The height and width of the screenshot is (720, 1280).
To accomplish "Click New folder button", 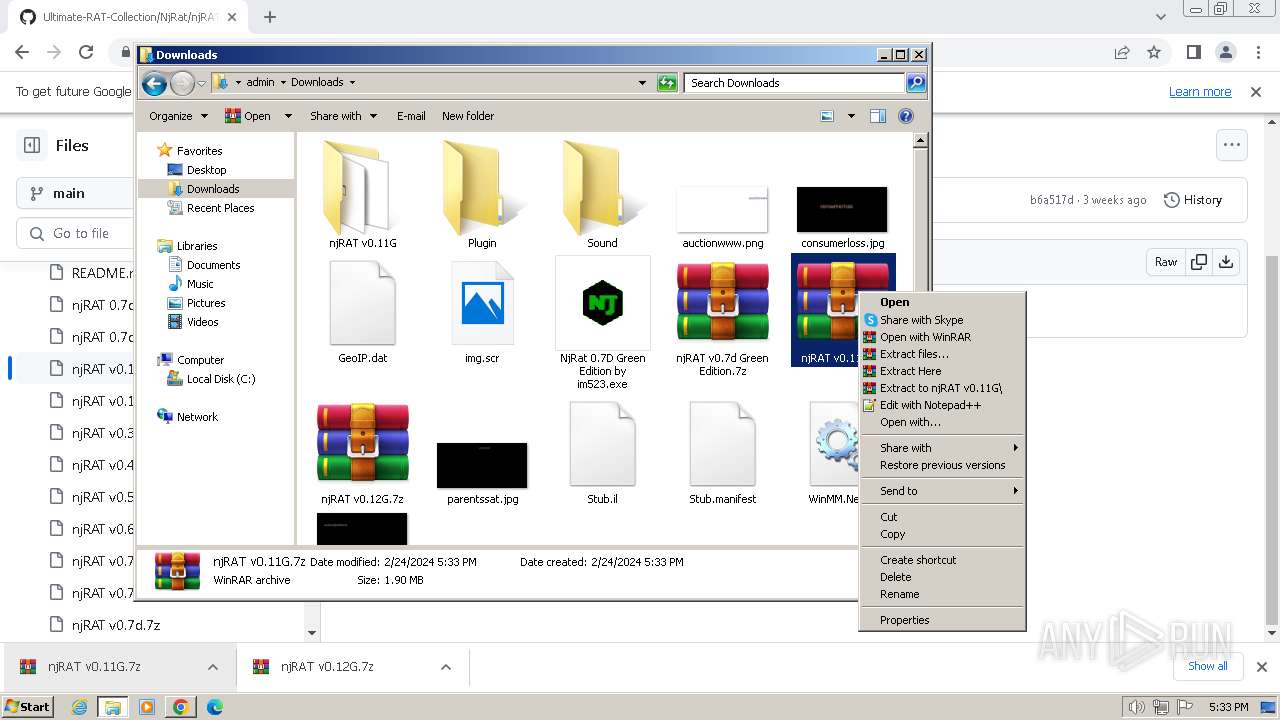I will (468, 116).
